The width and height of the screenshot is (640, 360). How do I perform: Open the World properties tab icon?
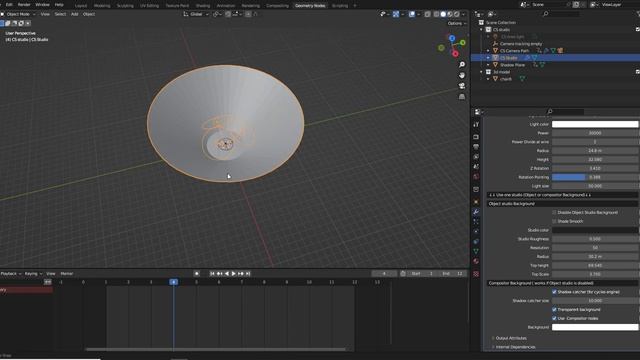476,177
